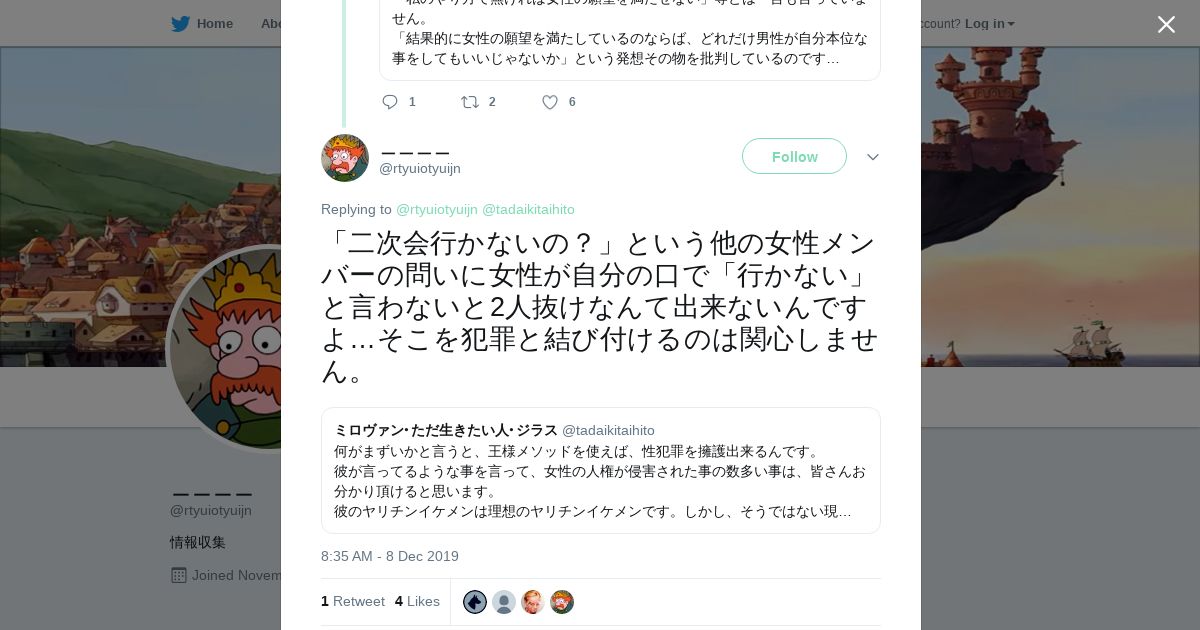This screenshot has width=1200, height=630.
Task: Open the tweet author's avatar
Action: [x=345, y=158]
